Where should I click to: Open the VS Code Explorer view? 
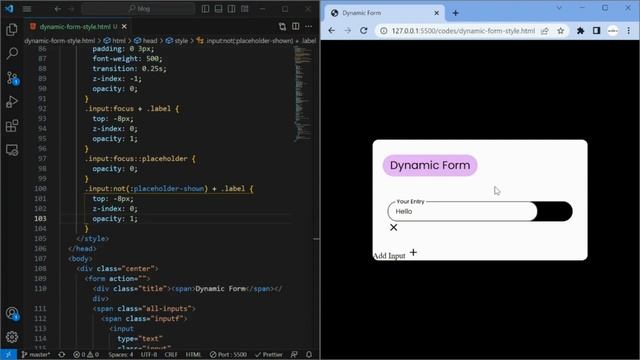click(12, 29)
